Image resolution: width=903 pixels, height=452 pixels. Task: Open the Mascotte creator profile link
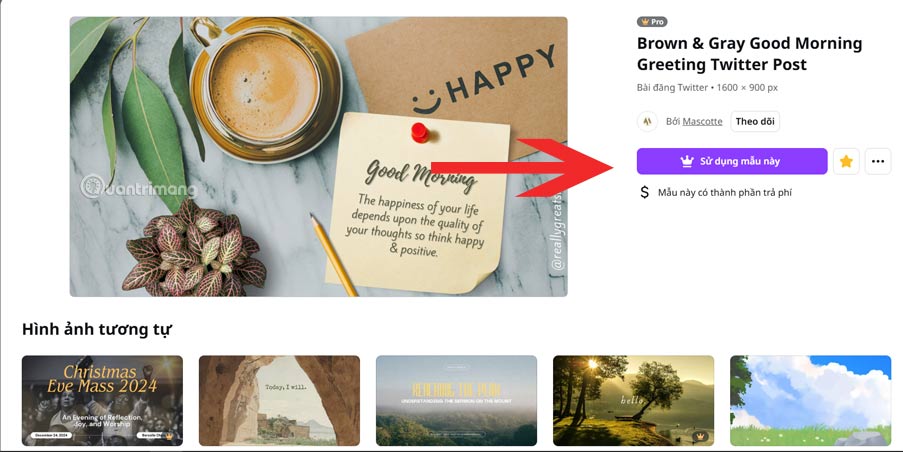pyautogui.click(x=702, y=121)
